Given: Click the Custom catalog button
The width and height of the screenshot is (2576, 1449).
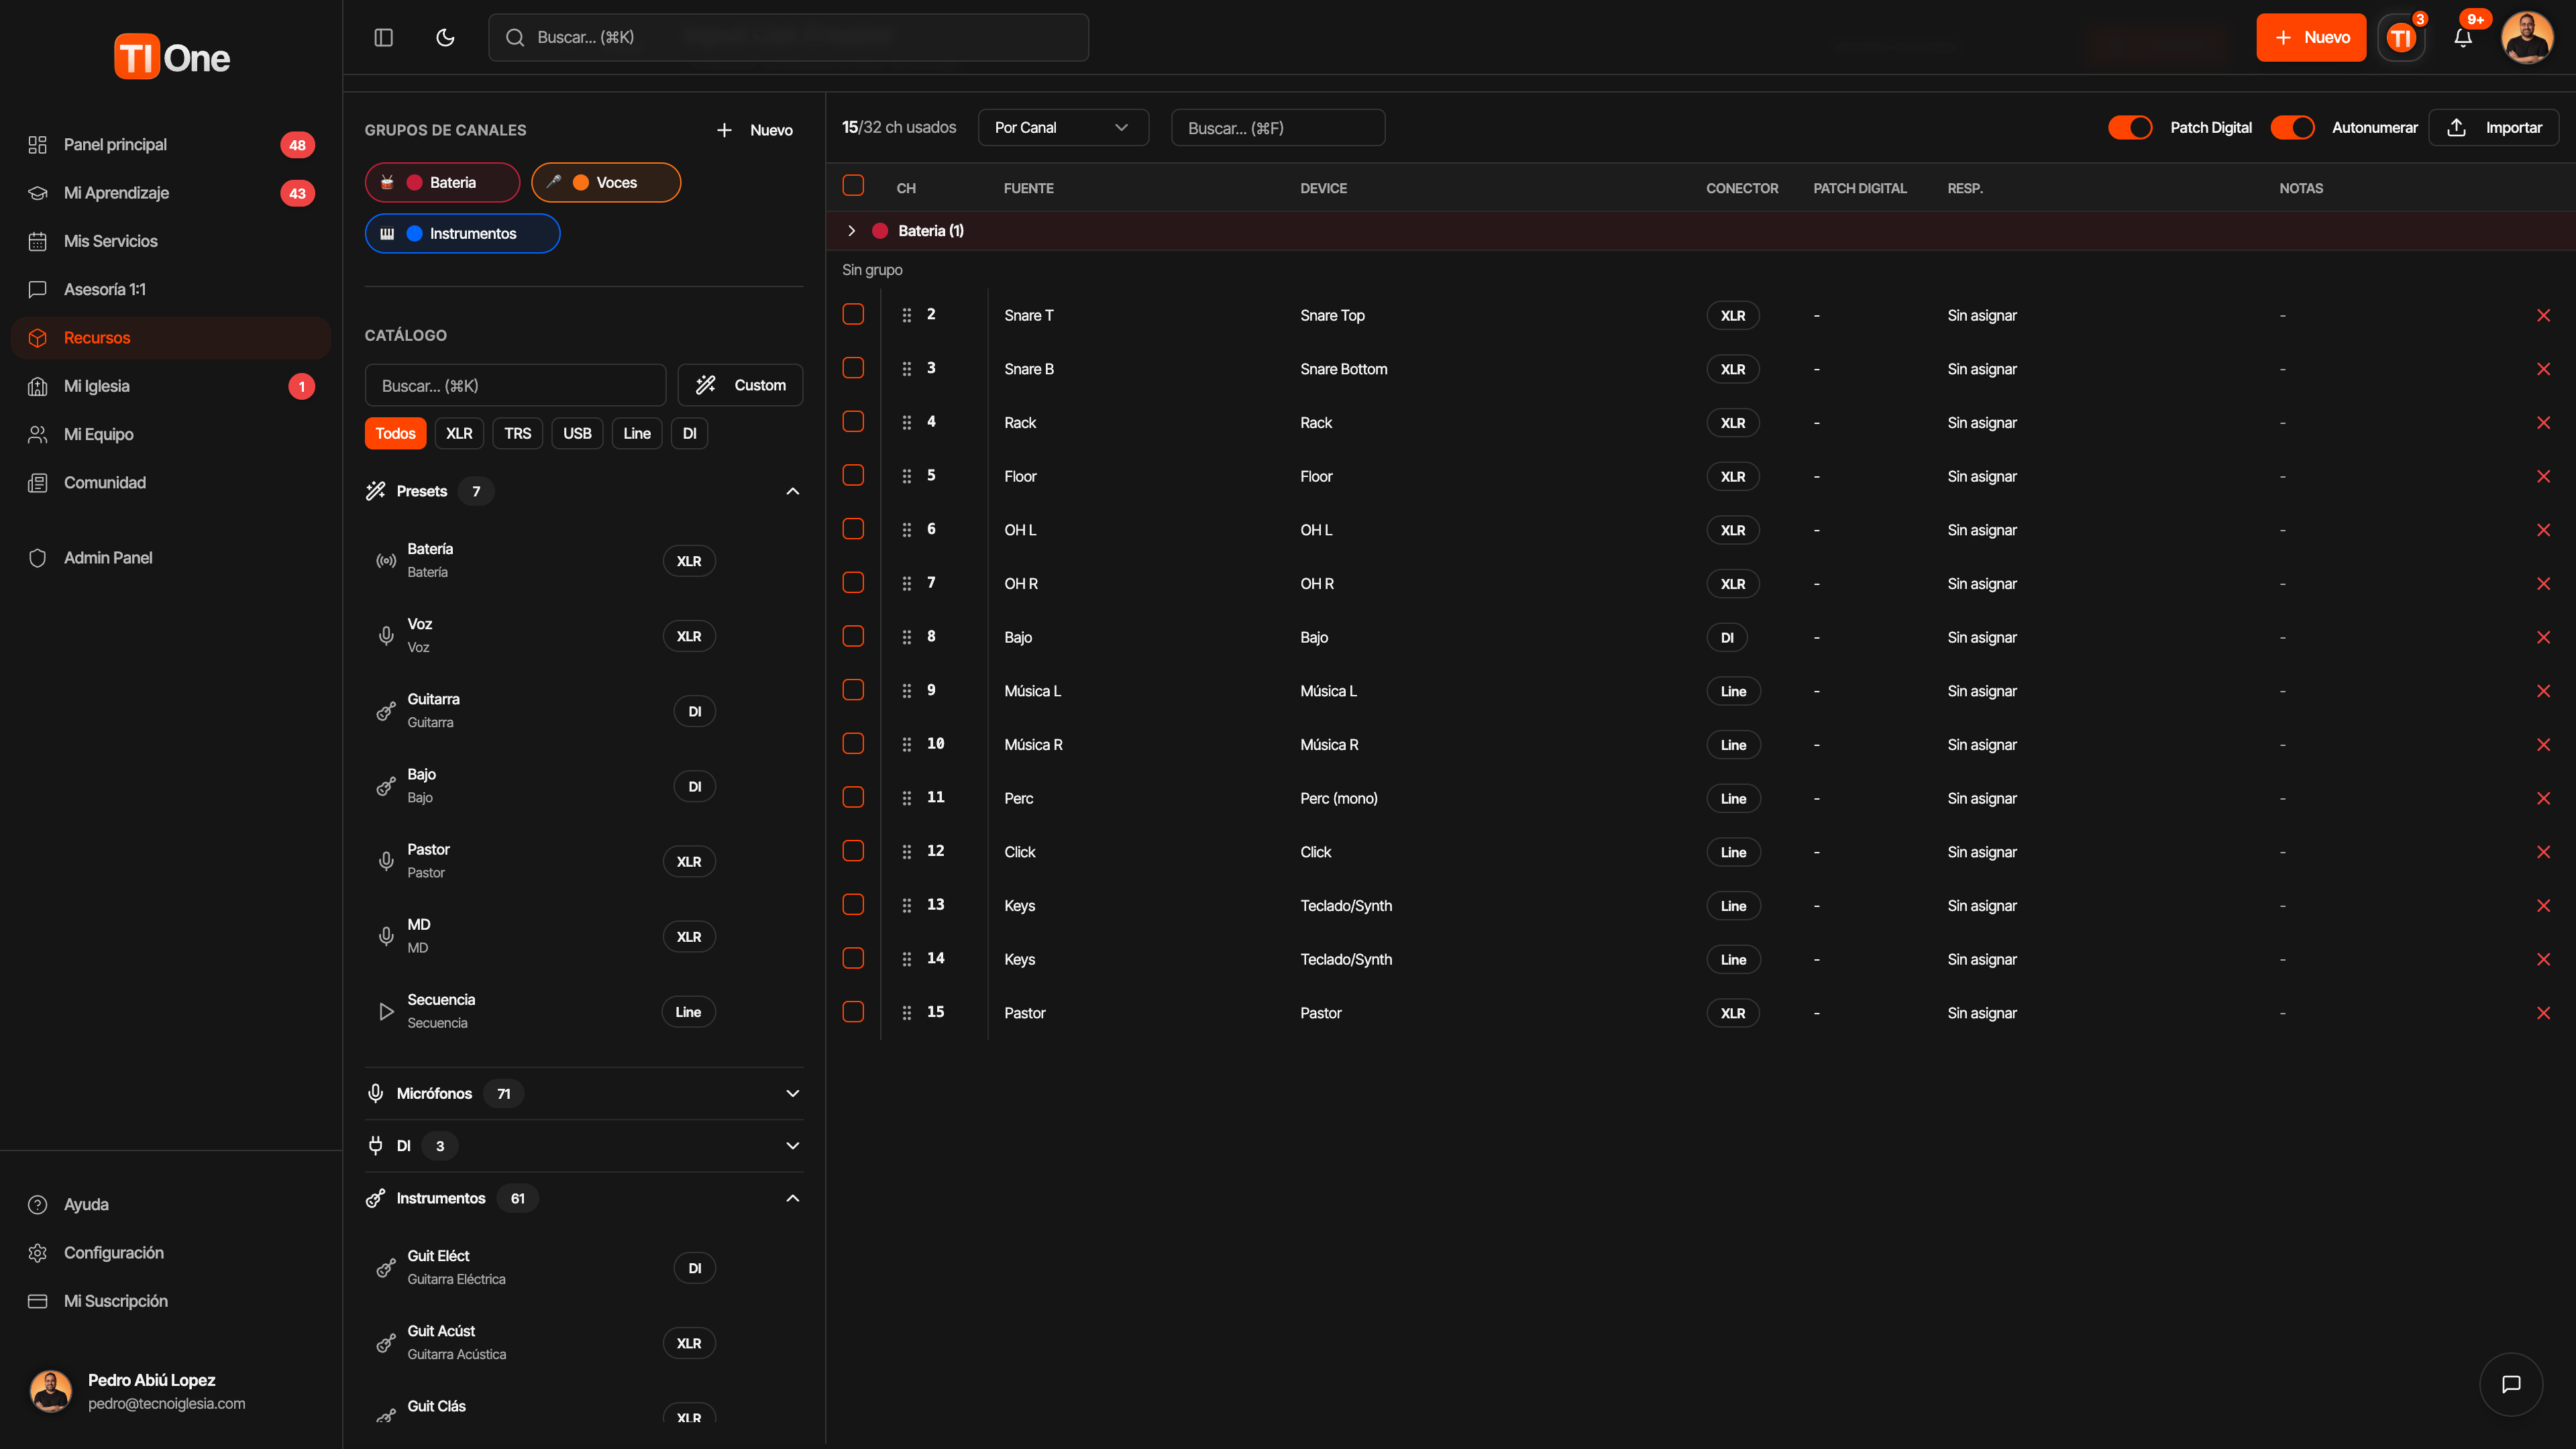Looking at the screenshot, I should coord(740,385).
